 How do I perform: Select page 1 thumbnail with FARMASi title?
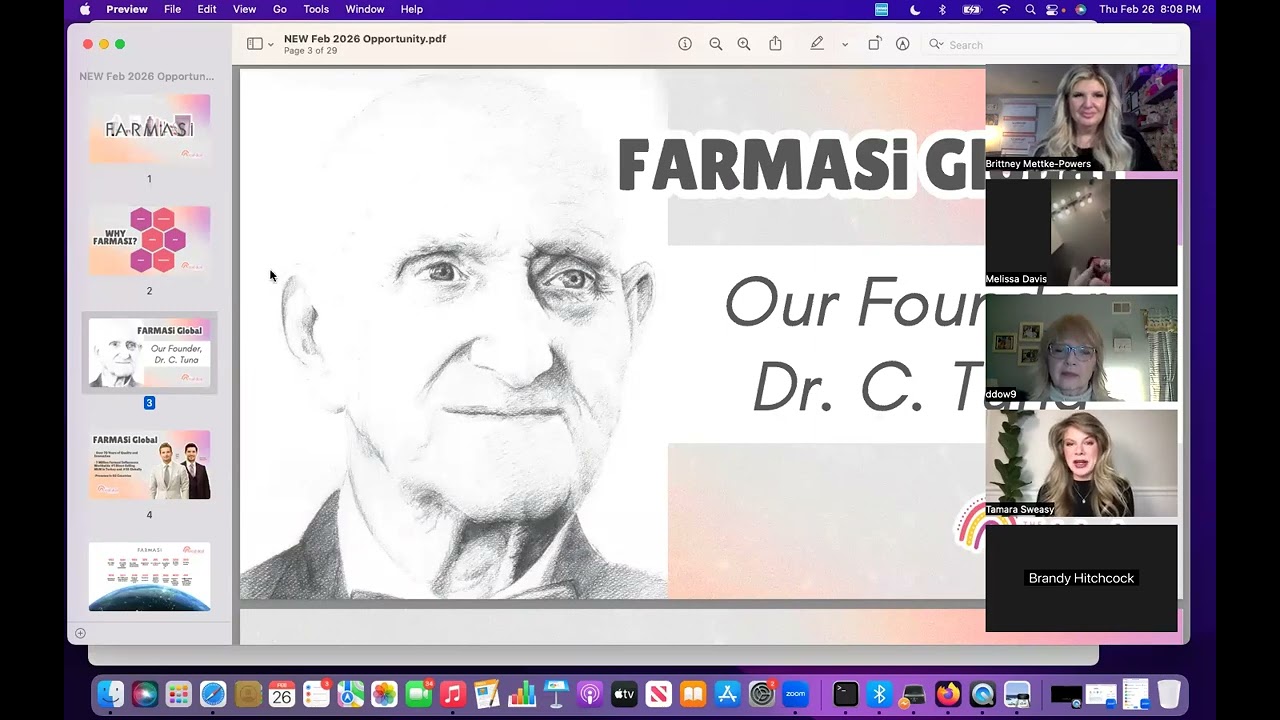pyautogui.click(x=149, y=129)
